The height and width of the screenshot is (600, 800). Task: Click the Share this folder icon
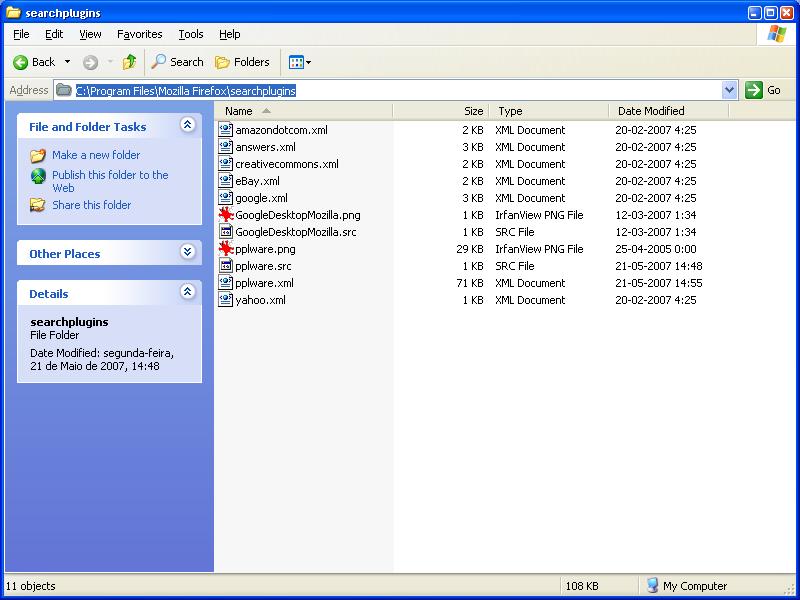(38, 205)
